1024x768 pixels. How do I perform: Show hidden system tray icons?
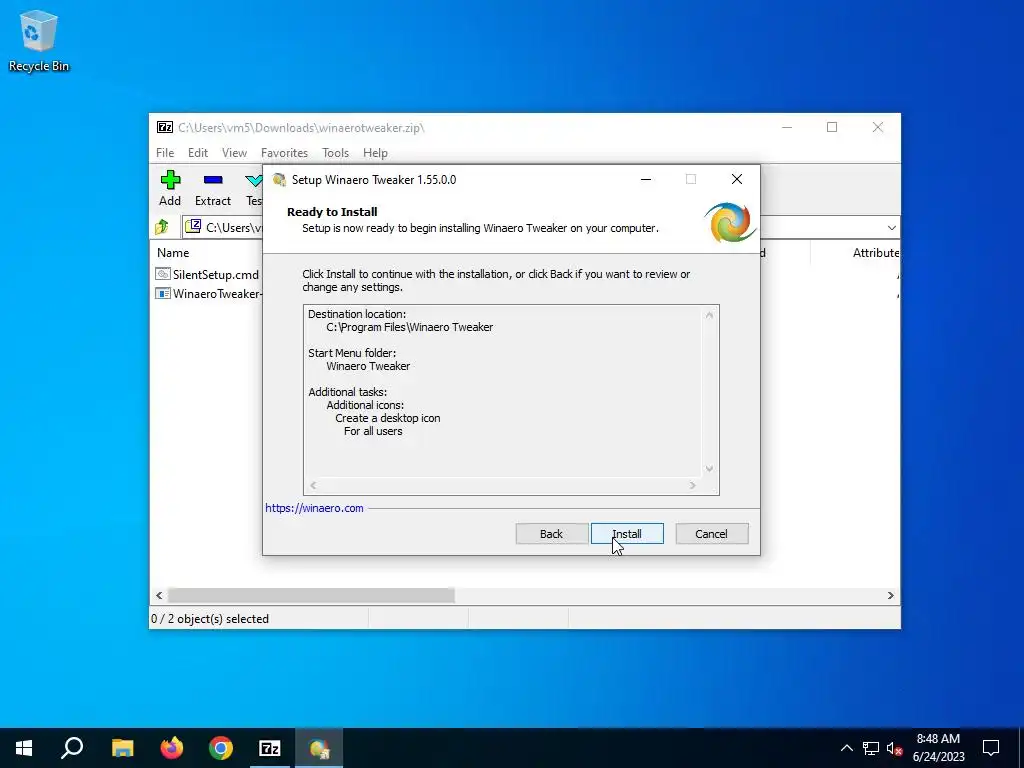tap(846, 748)
